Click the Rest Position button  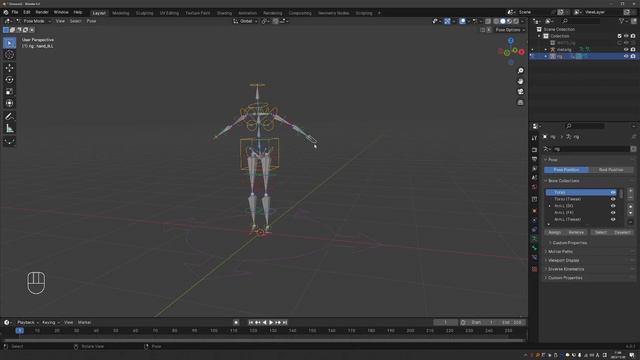pyautogui.click(x=611, y=170)
